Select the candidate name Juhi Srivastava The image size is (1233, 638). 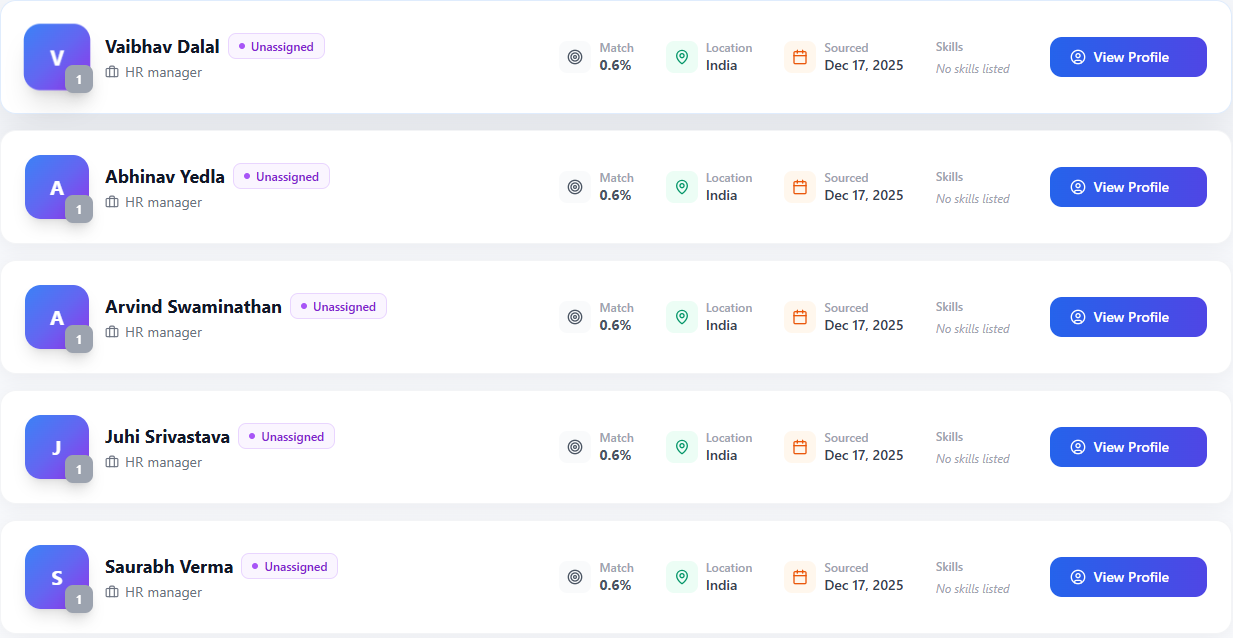tap(167, 437)
